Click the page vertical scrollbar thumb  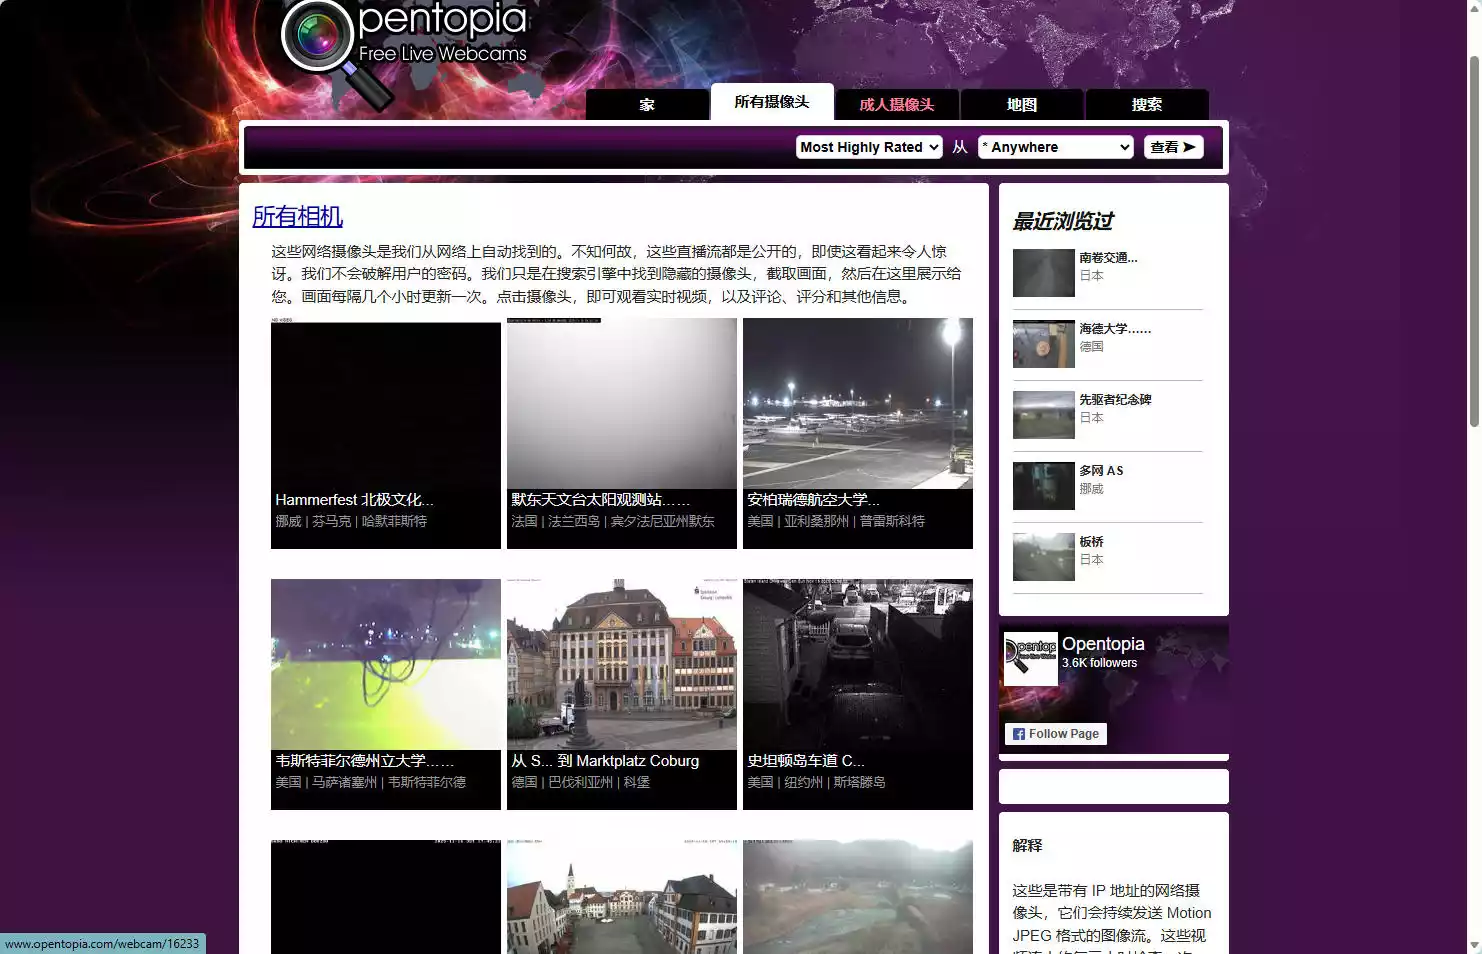click(x=1474, y=242)
